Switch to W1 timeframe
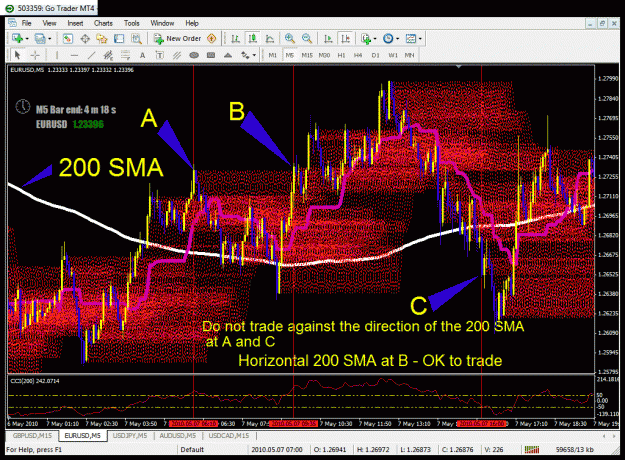Screen dimensions: 625x460 click(x=393, y=55)
